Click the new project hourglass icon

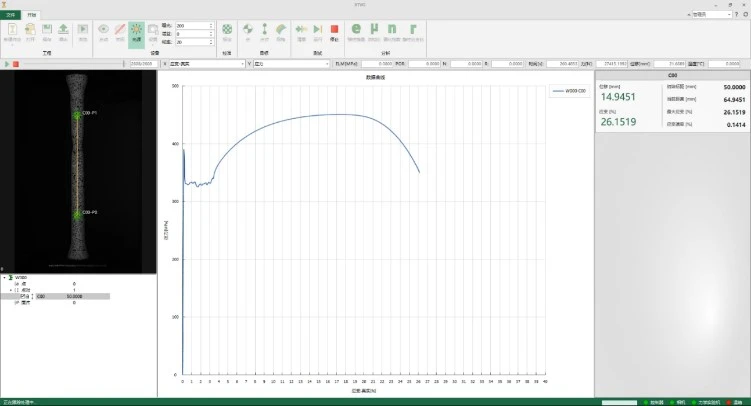tap(12, 30)
